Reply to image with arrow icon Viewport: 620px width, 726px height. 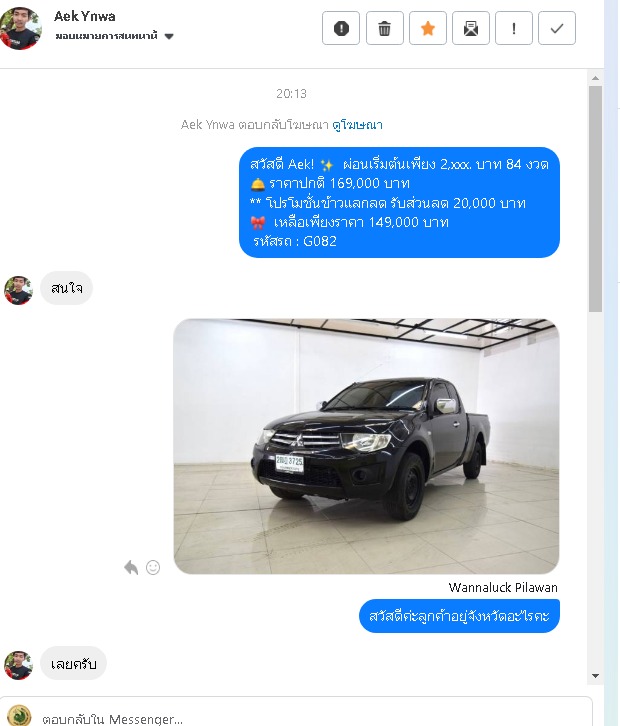pos(131,567)
